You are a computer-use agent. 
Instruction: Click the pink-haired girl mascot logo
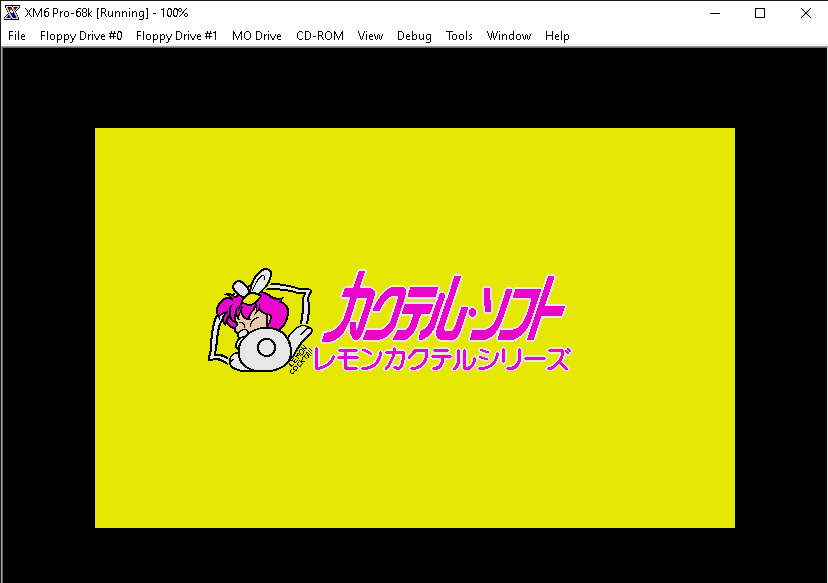click(x=260, y=321)
